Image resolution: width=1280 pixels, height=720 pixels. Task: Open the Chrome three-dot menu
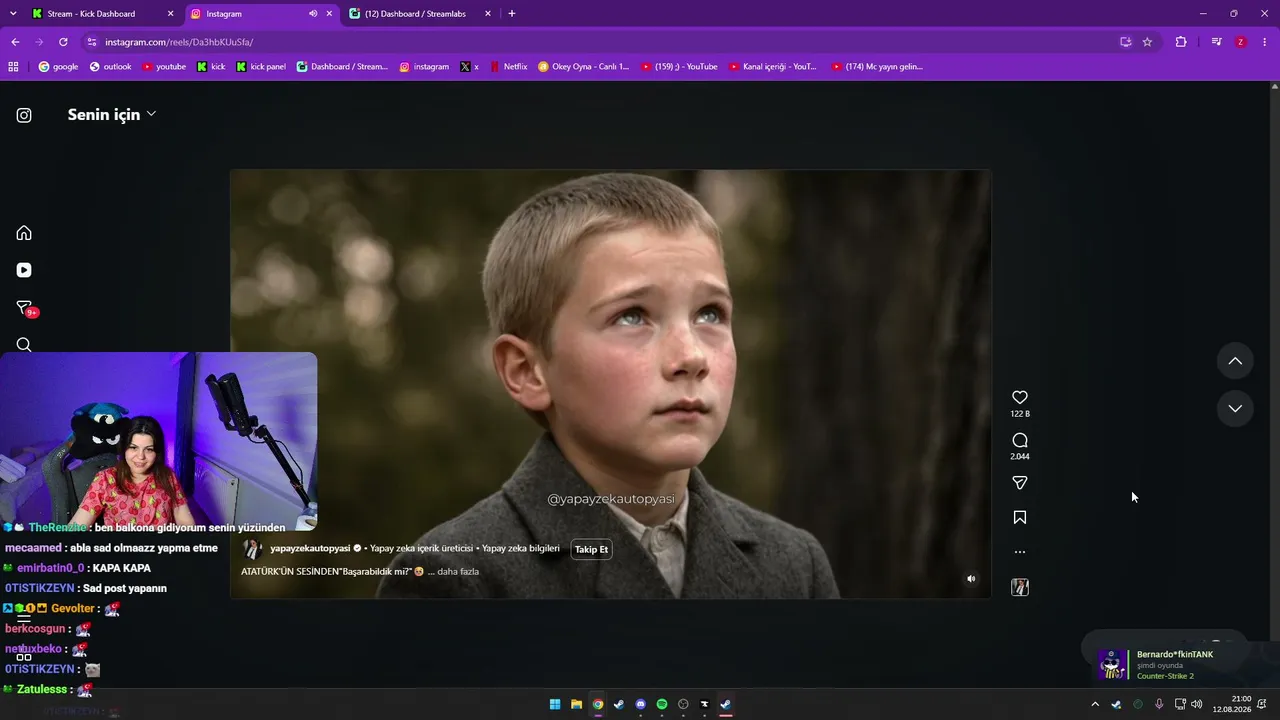click(1265, 42)
